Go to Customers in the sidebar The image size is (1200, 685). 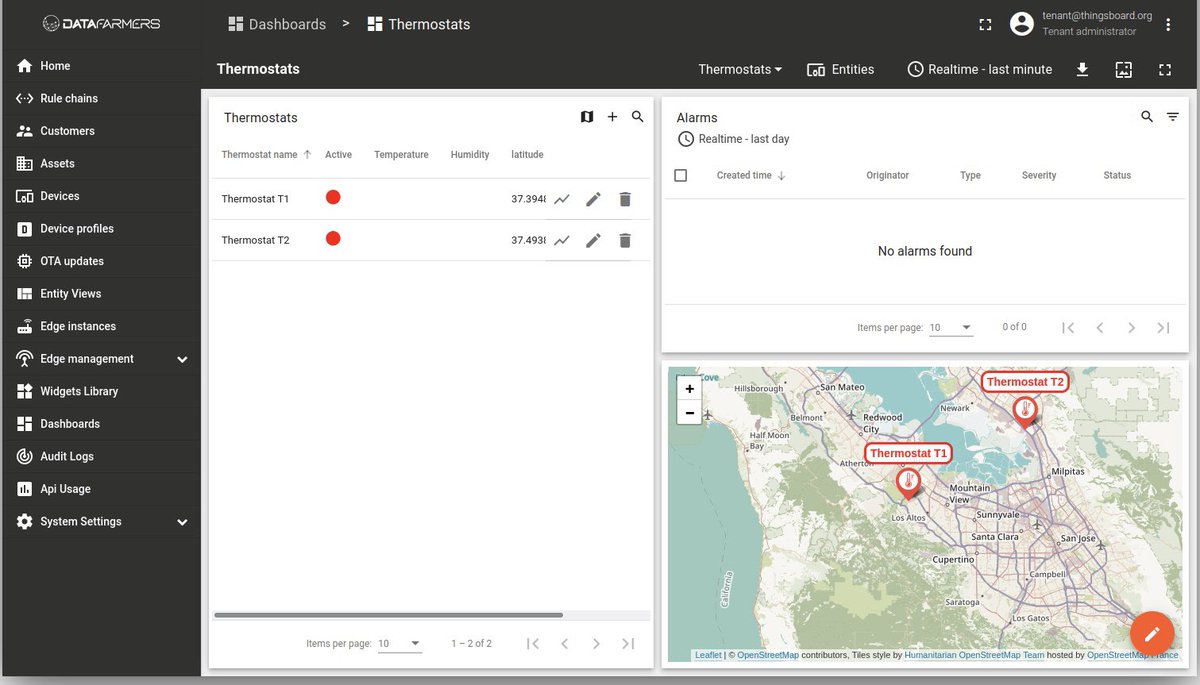tap(101, 131)
